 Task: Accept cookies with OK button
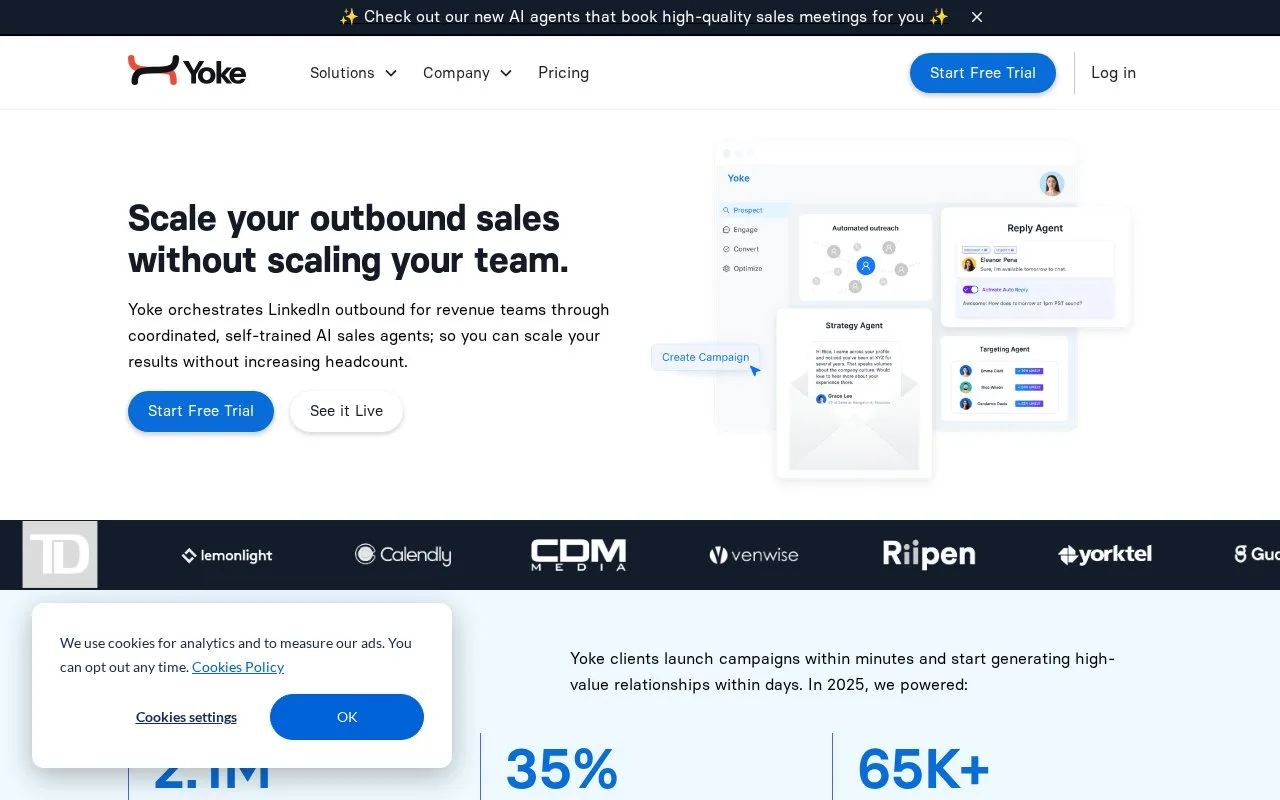click(347, 717)
